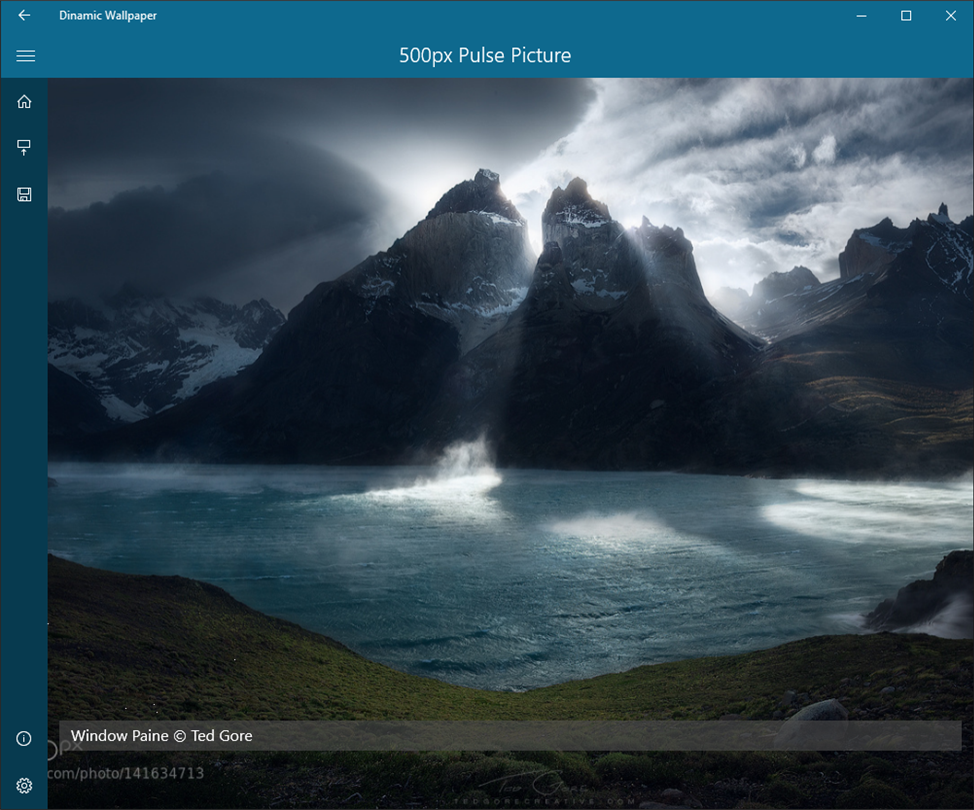Viewport: 974px width, 810px height.
Task: Go to Home in the sidebar
Action: [x=24, y=101]
